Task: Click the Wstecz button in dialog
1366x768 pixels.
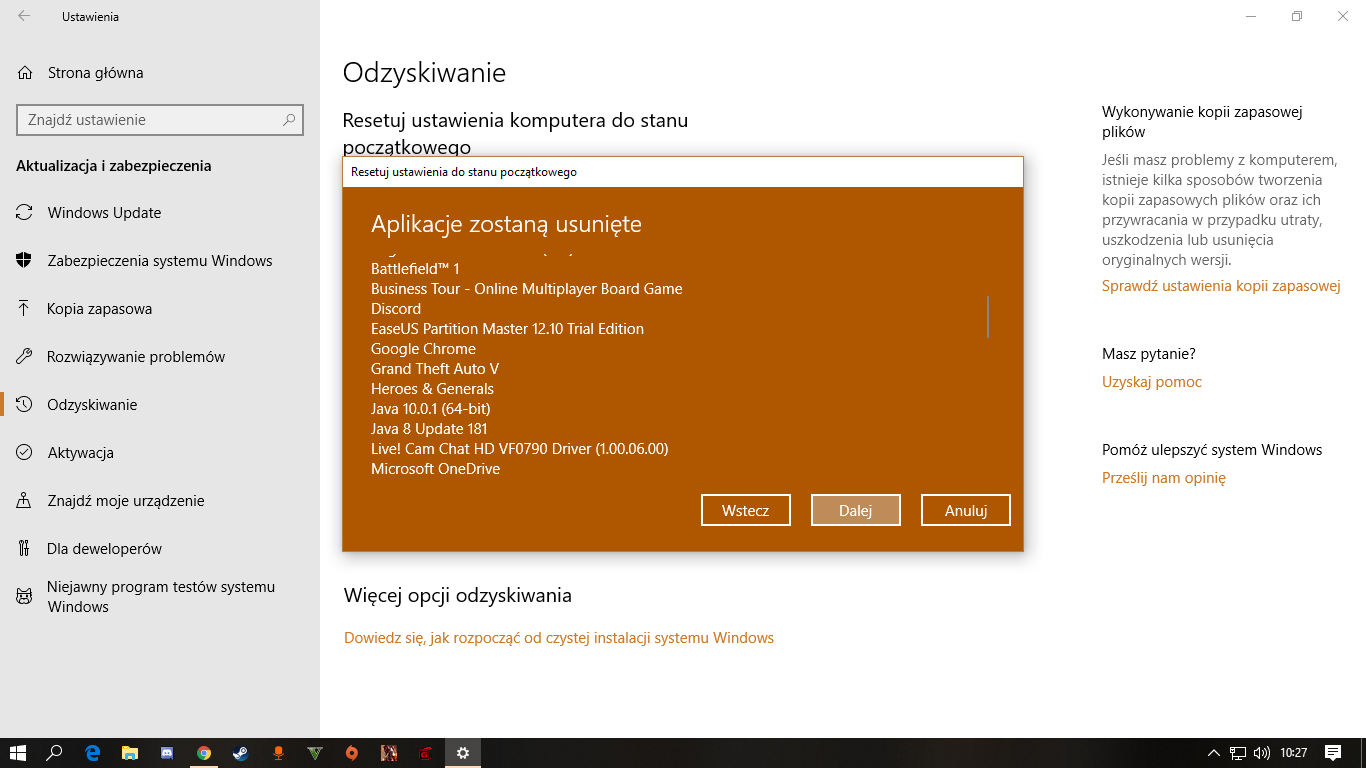Action: click(746, 510)
